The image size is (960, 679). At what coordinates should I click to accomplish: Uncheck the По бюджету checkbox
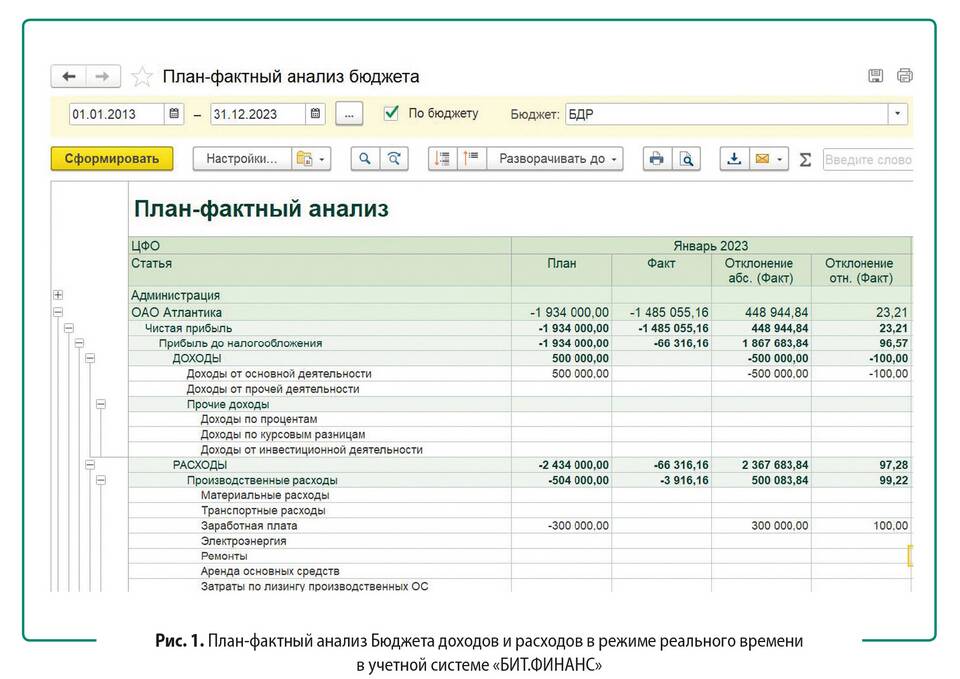(x=392, y=114)
